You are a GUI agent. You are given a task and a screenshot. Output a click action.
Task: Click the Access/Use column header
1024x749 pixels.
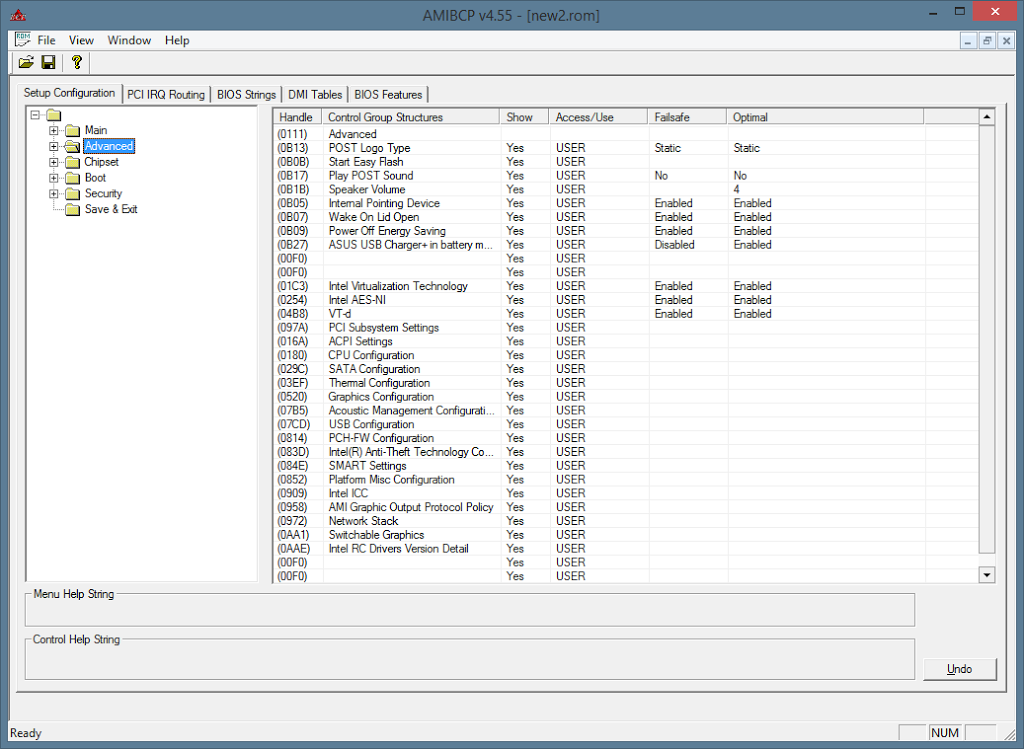tap(598, 117)
